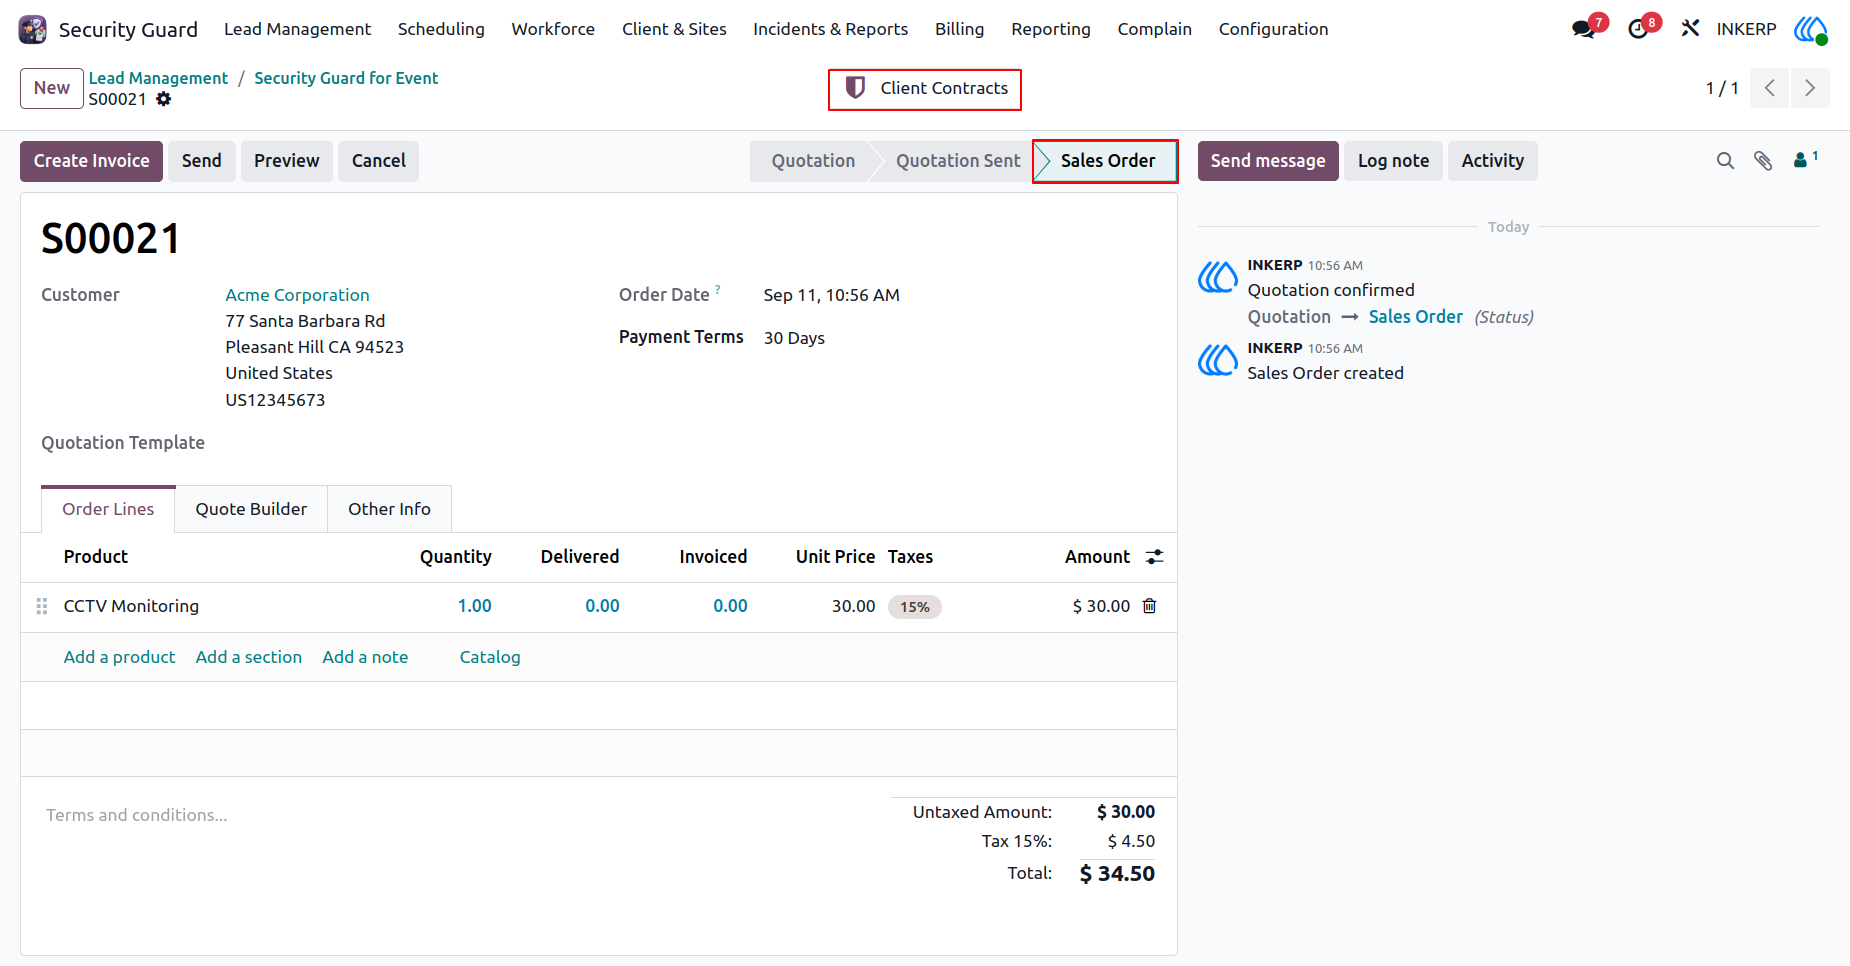
Task: Open the activities clock icon
Action: (x=1638, y=29)
